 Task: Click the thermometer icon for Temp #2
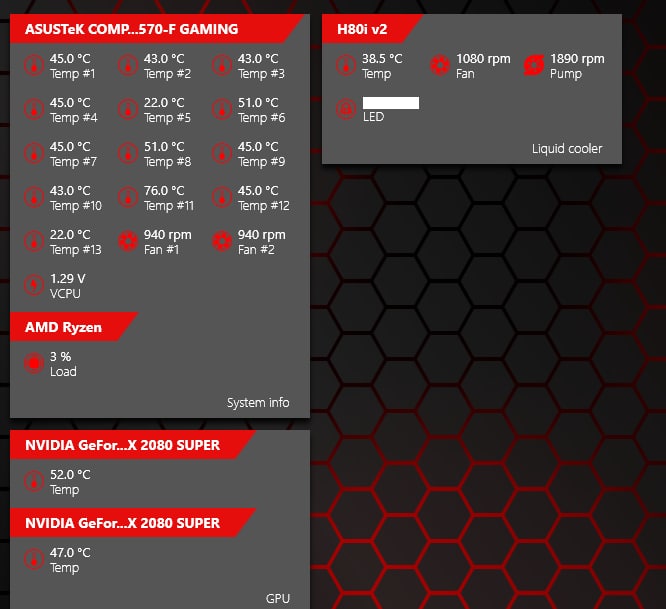click(x=128, y=65)
